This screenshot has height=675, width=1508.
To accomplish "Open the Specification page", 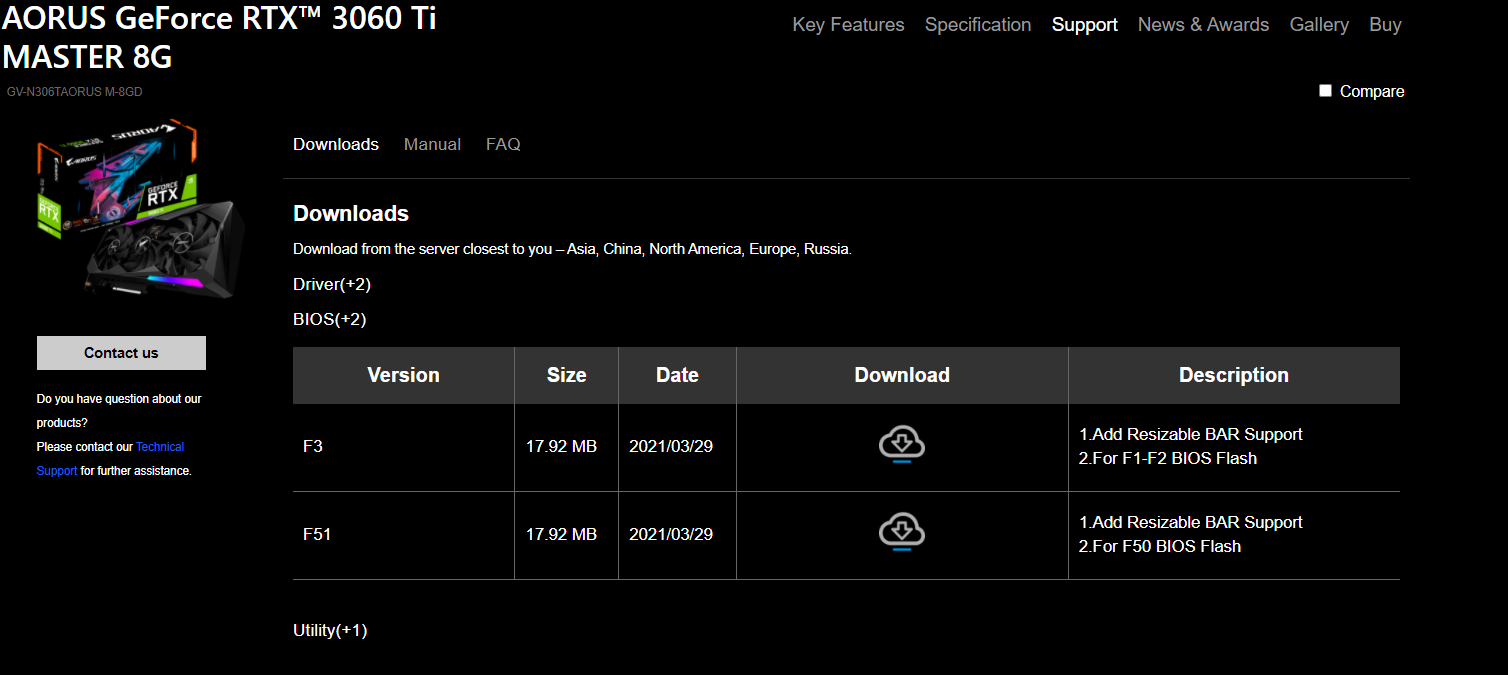I will [x=977, y=25].
